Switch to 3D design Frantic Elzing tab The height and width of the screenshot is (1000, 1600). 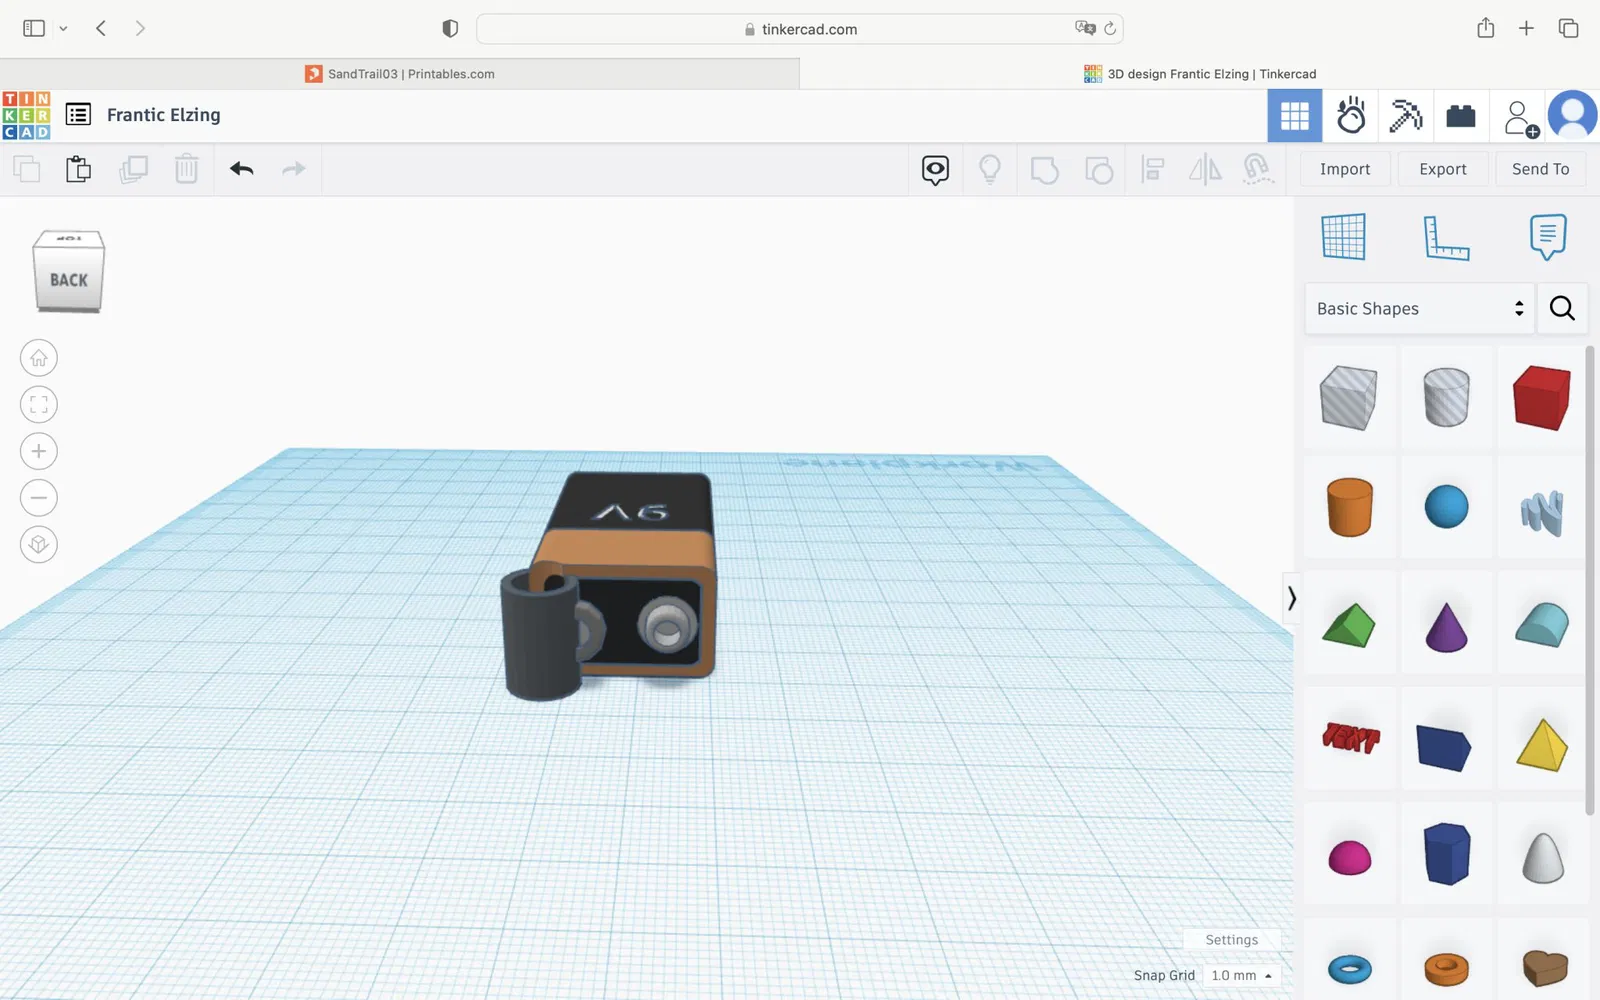[1200, 74]
